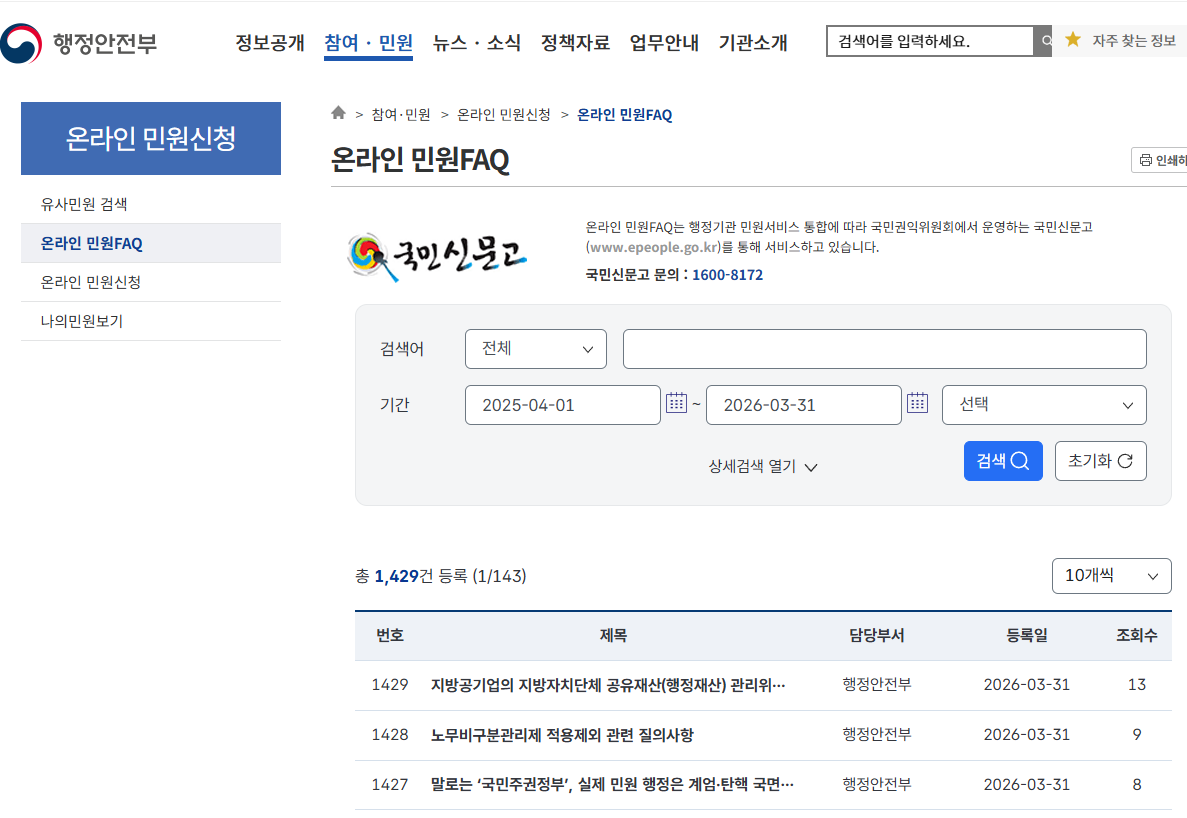This screenshot has width=1187, height=818.
Task: Open the 선택 period dropdown
Action: pos(1044,405)
